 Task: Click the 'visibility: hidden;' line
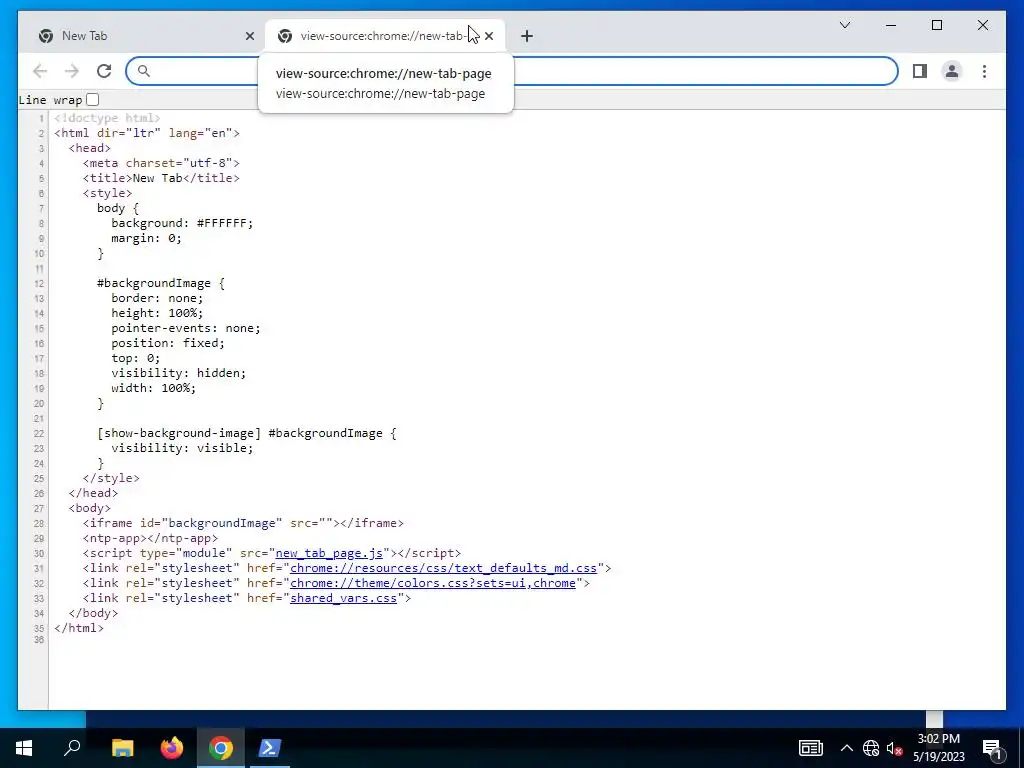coord(178,374)
